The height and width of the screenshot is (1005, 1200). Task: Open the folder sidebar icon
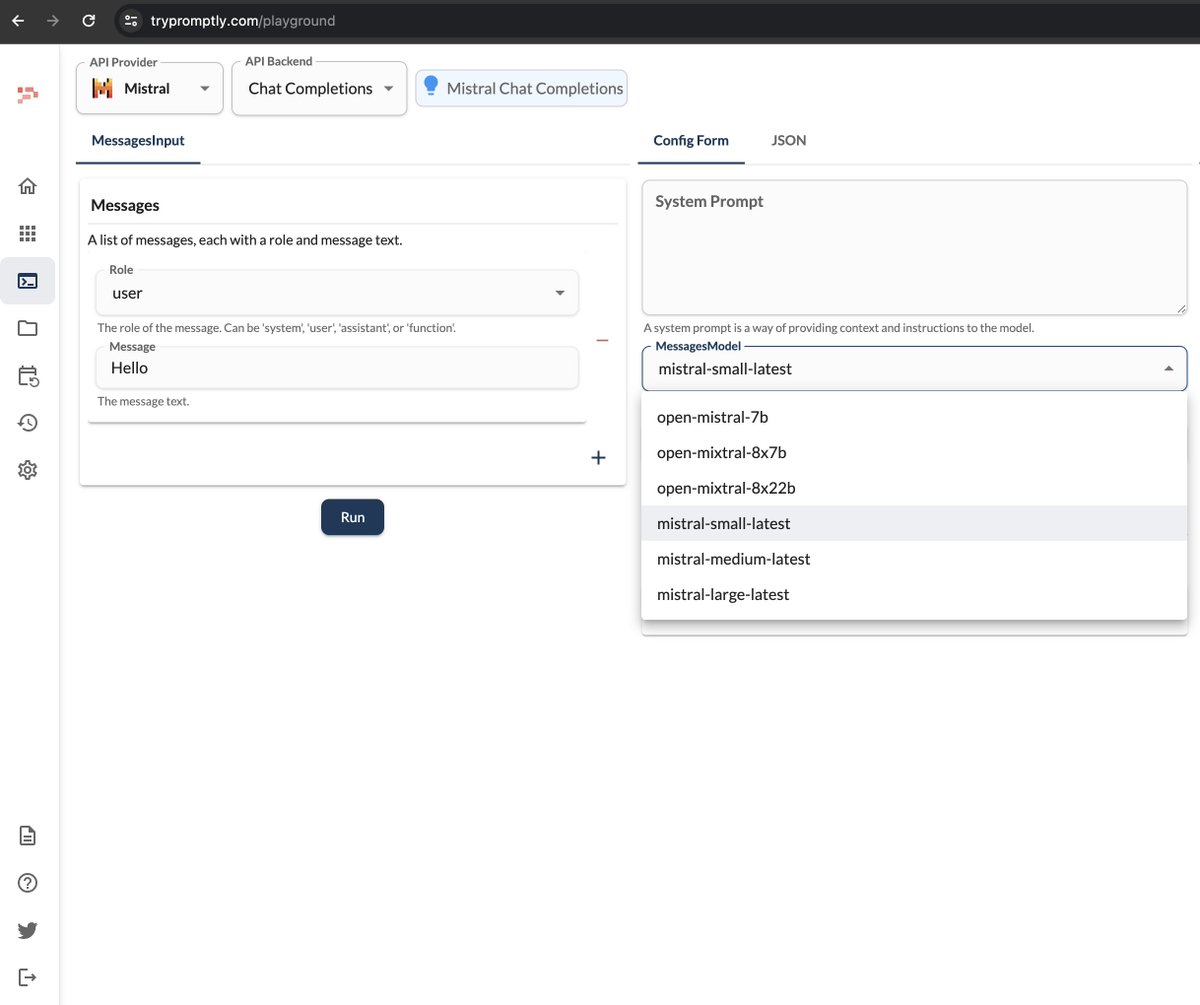(28, 328)
